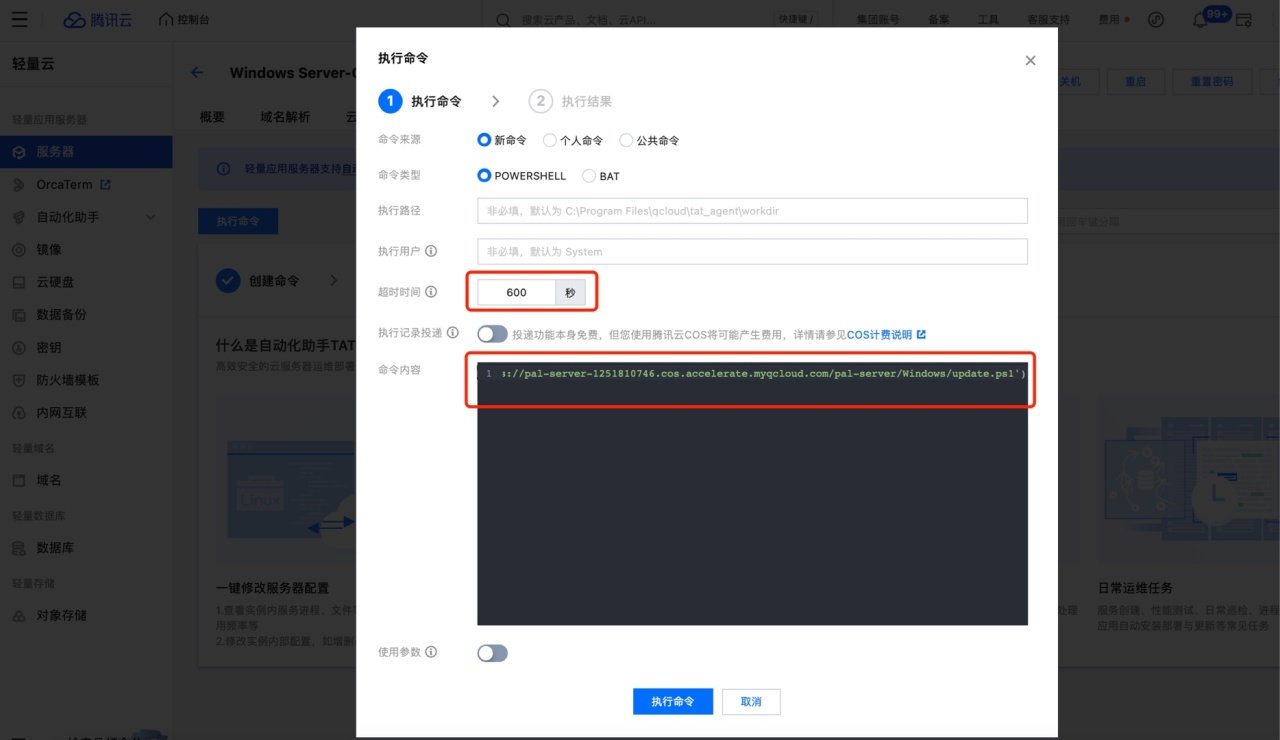Open the 费用 menu

point(1109,20)
